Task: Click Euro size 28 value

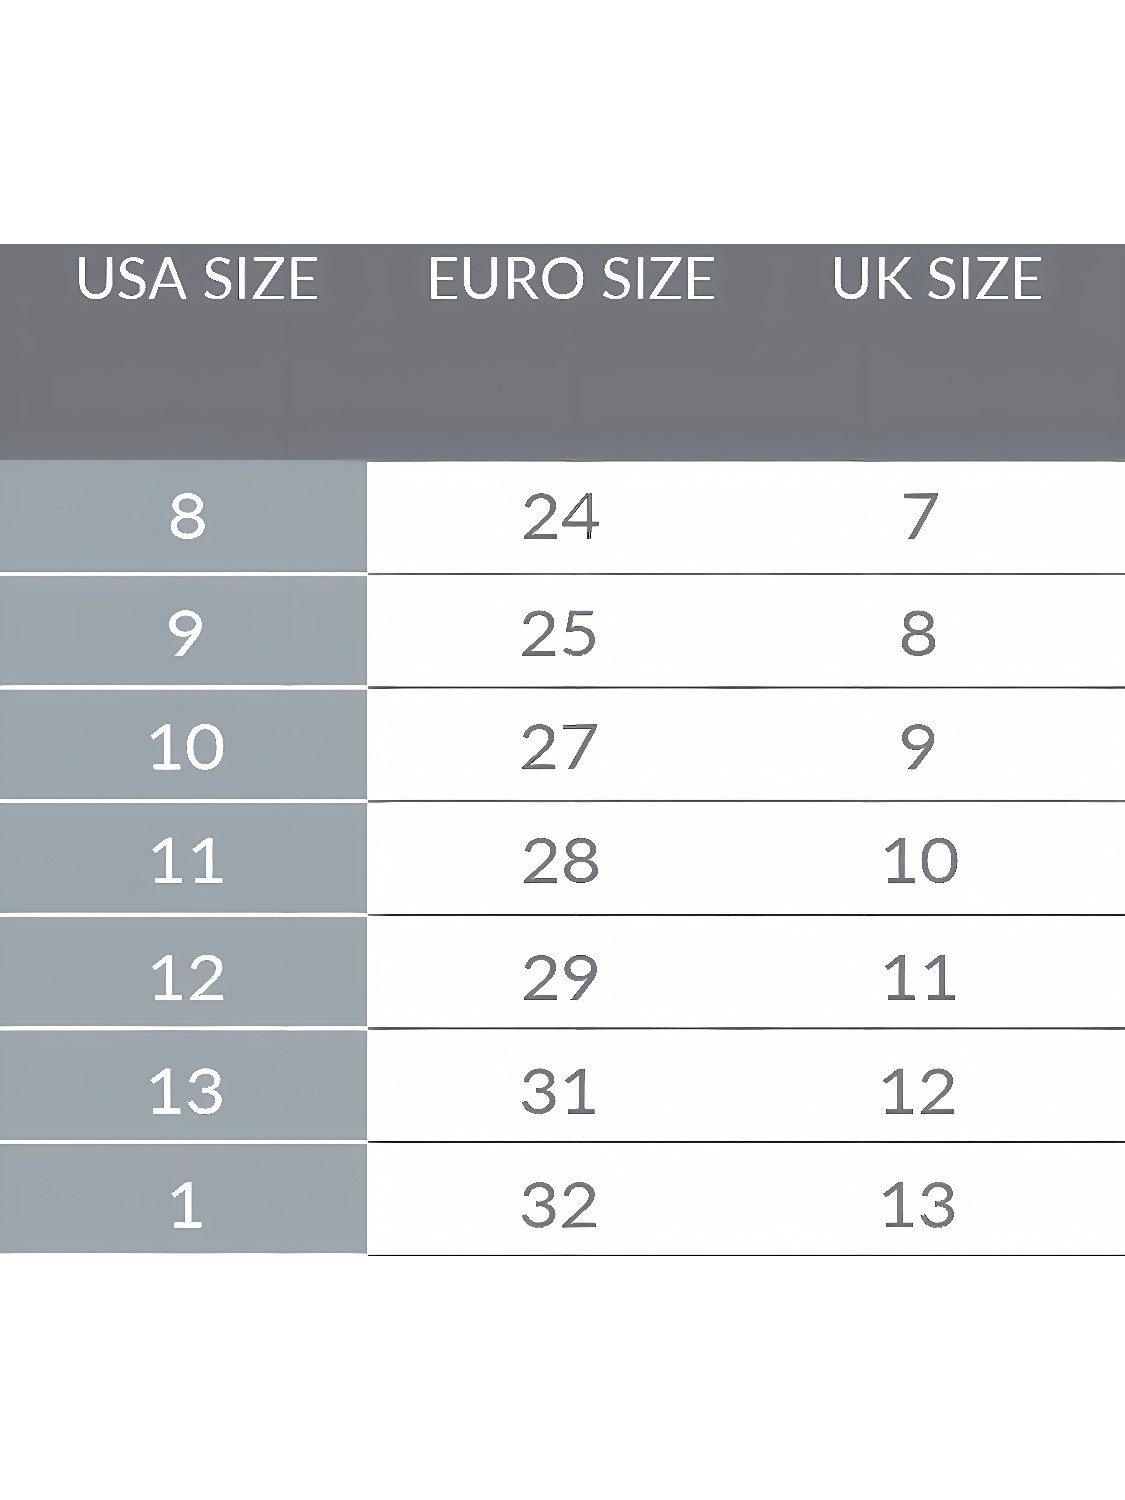Action: pos(560,860)
